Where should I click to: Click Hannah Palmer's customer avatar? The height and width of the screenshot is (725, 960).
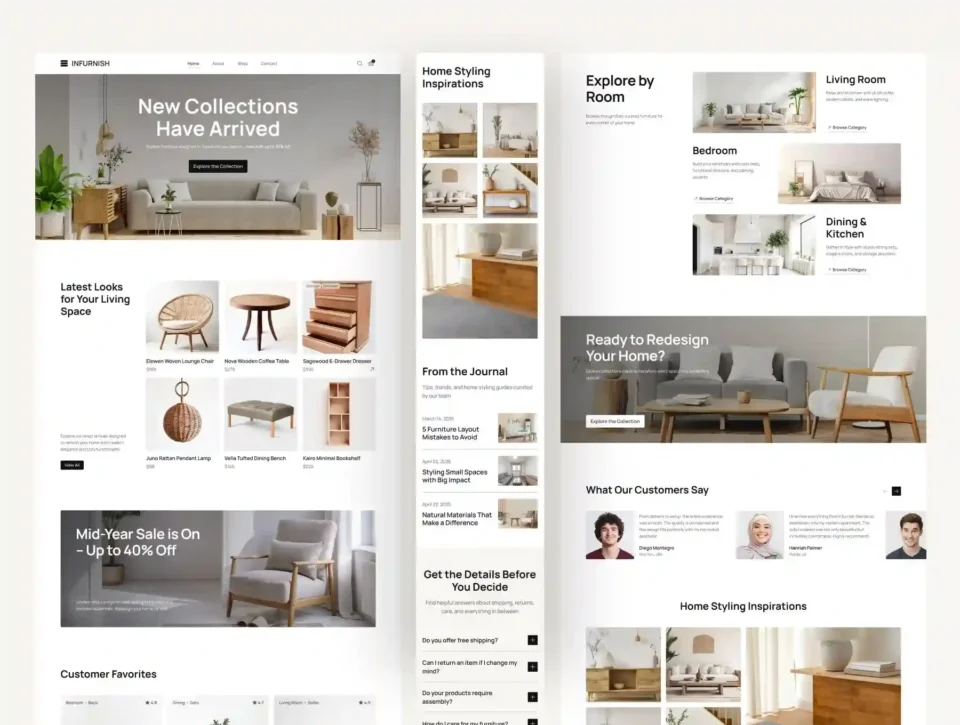tap(760, 535)
